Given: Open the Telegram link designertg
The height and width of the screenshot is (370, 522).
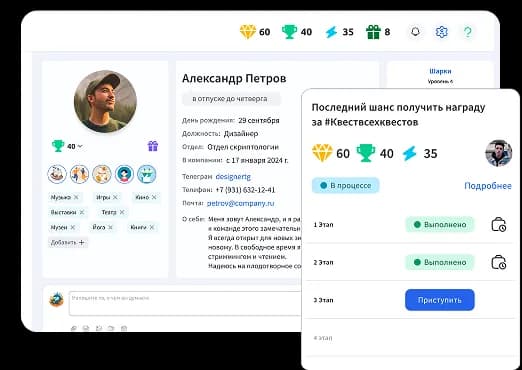Looking at the screenshot, I should click(x=233, y=176).
